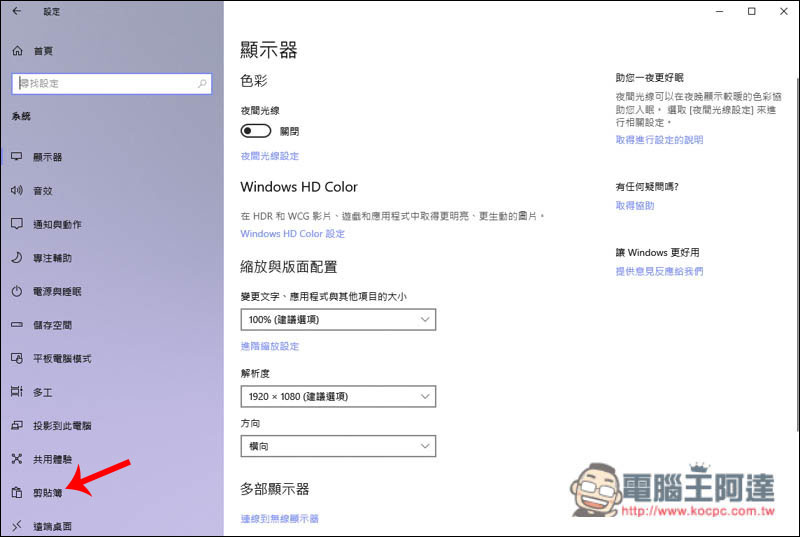The width and height of the screenshot is (800, 537).
Task: Open Night light settings link
Action: [x=270, y=156]
